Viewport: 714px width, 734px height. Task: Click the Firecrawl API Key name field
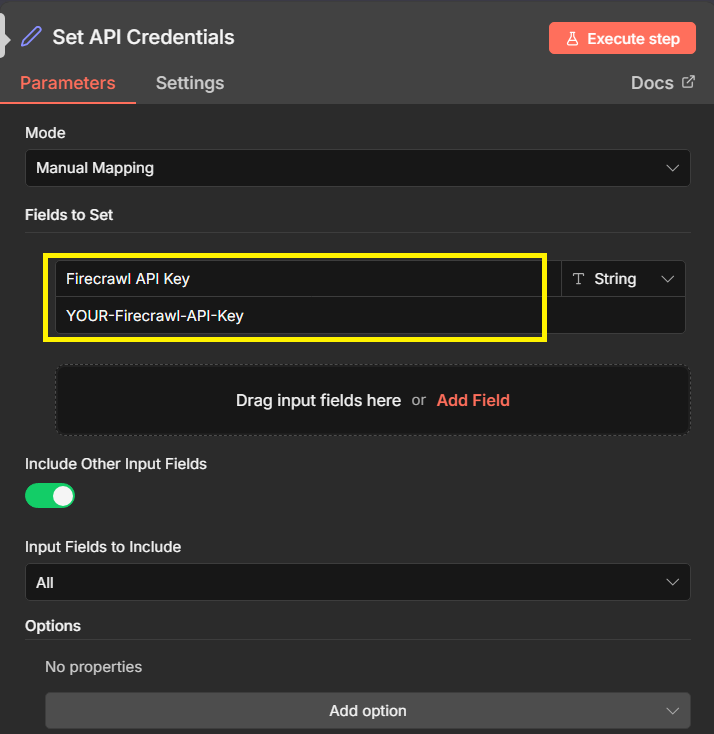300,279
